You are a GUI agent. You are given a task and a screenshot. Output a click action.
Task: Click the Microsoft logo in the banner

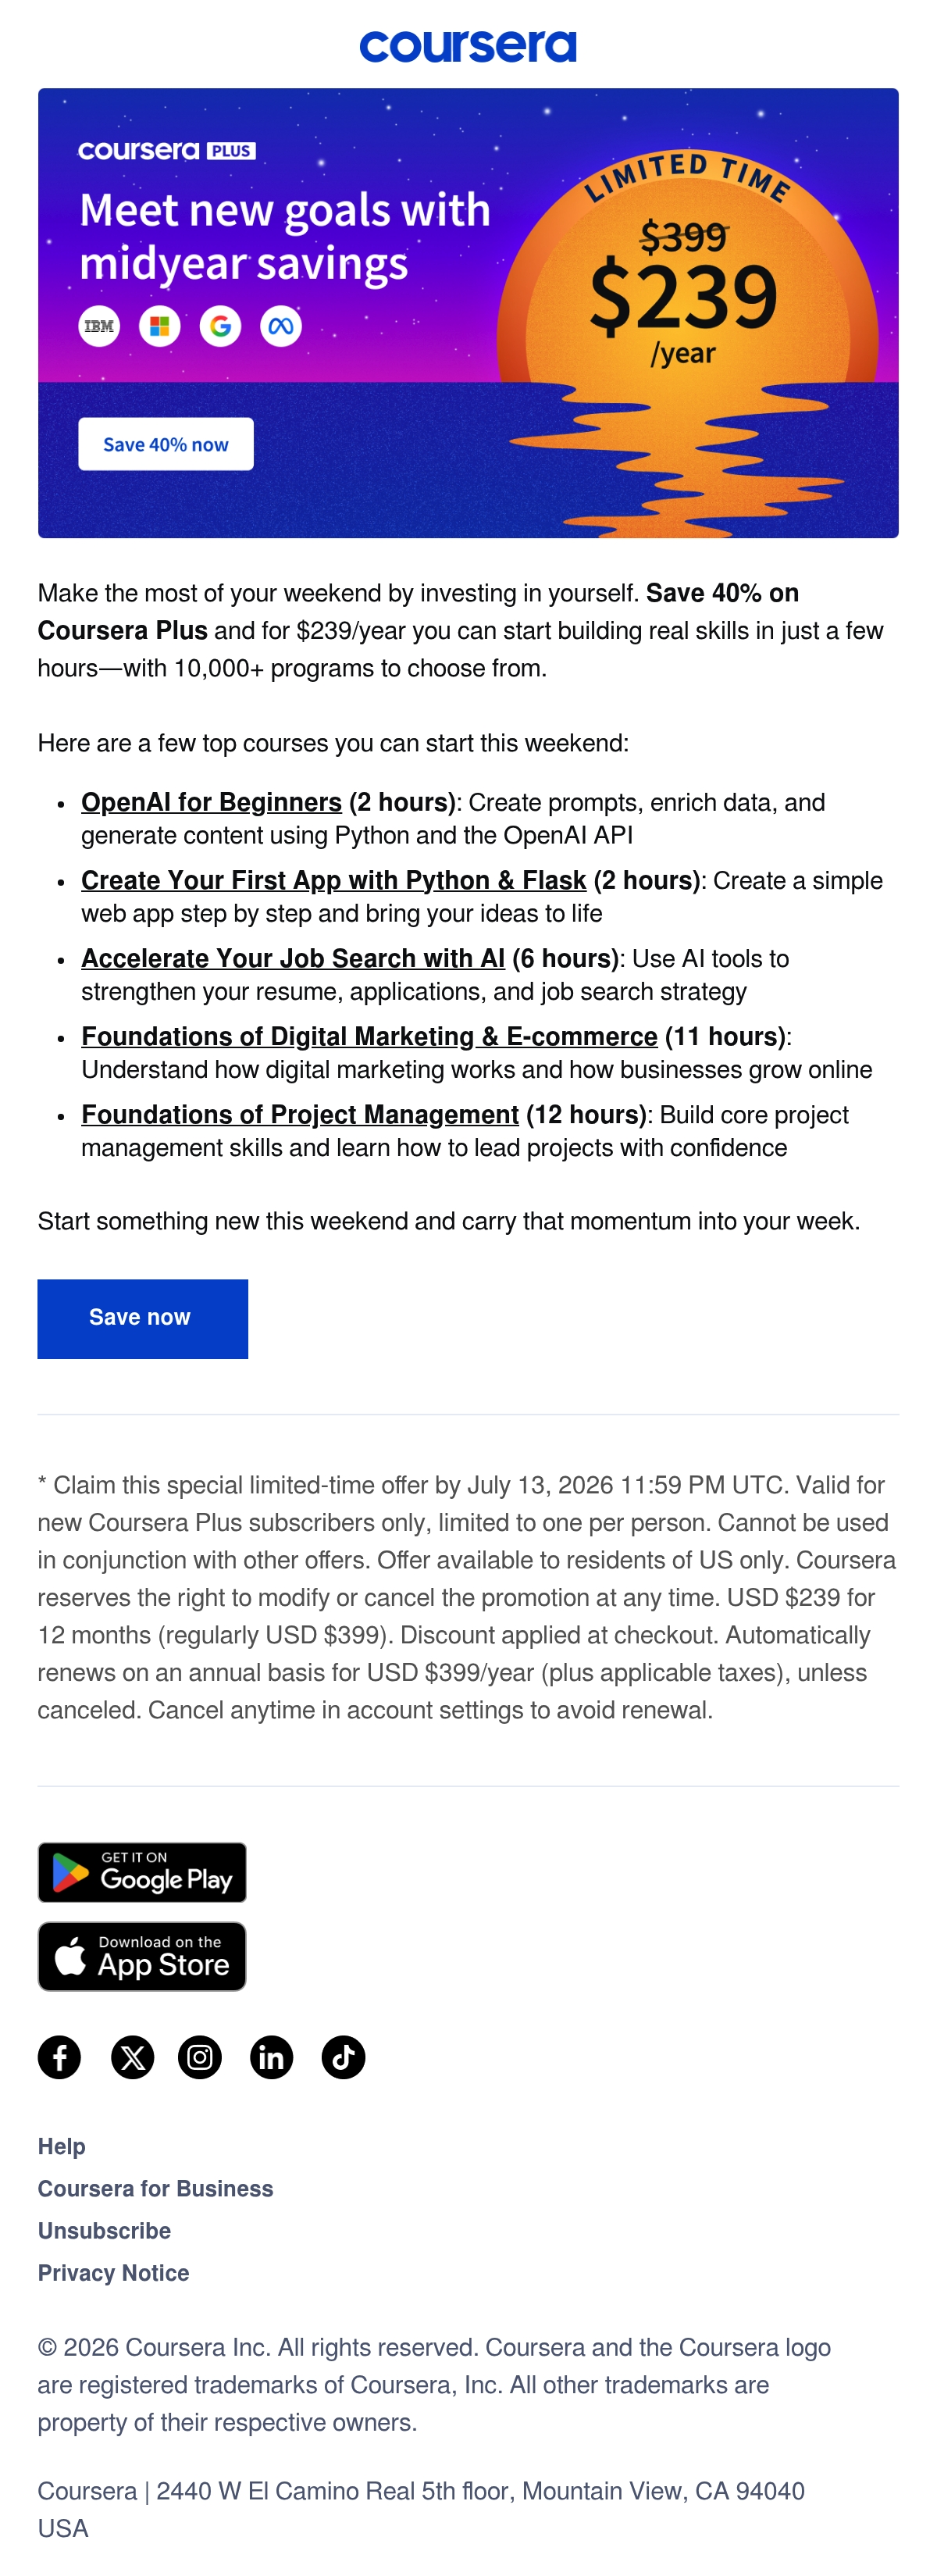pos(160,326)
